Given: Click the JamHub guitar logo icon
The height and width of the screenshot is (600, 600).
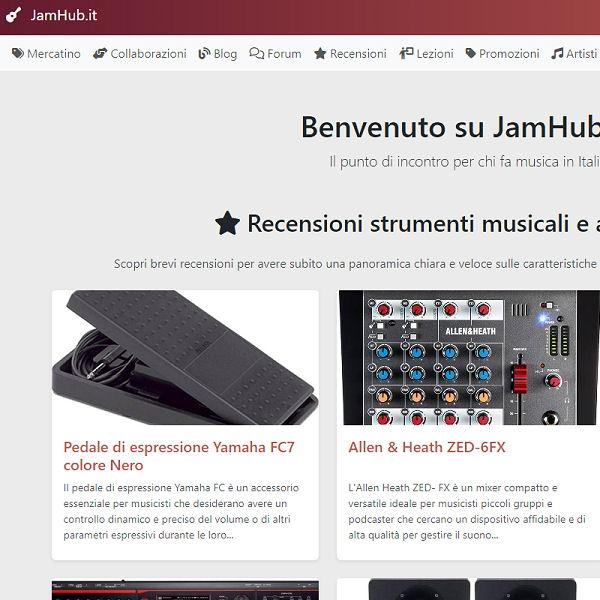Looking at the screenshot, I should (x=13, y=15).
